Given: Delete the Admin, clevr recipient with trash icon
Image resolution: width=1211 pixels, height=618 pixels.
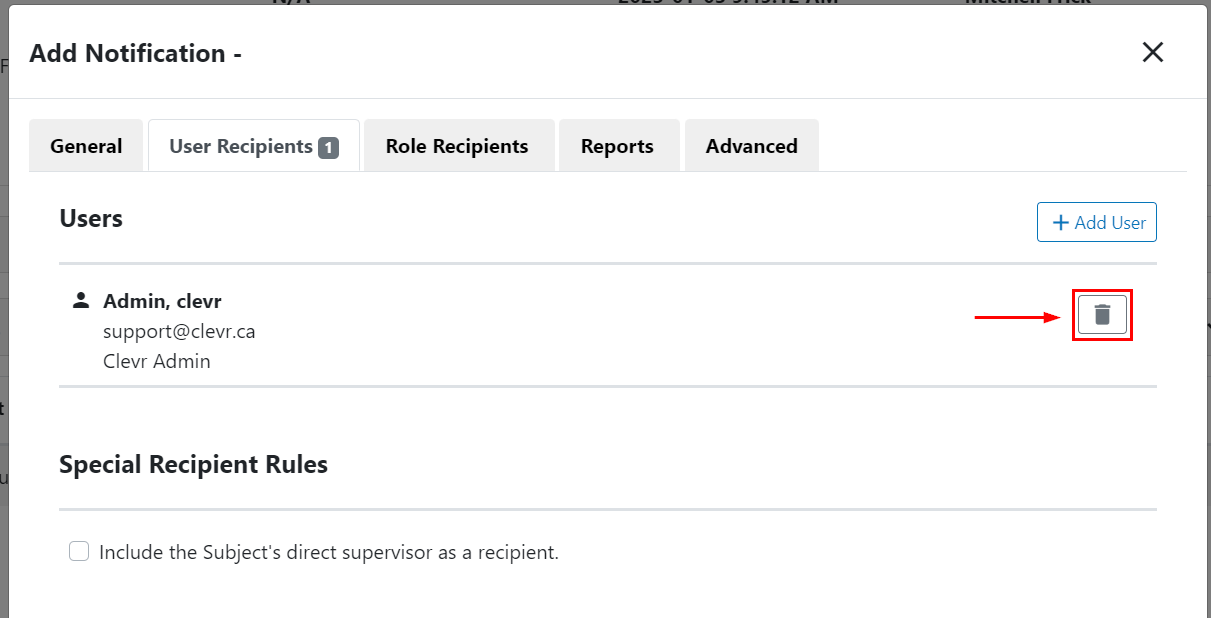Looking at the screenshot, I should [1102, 315].
